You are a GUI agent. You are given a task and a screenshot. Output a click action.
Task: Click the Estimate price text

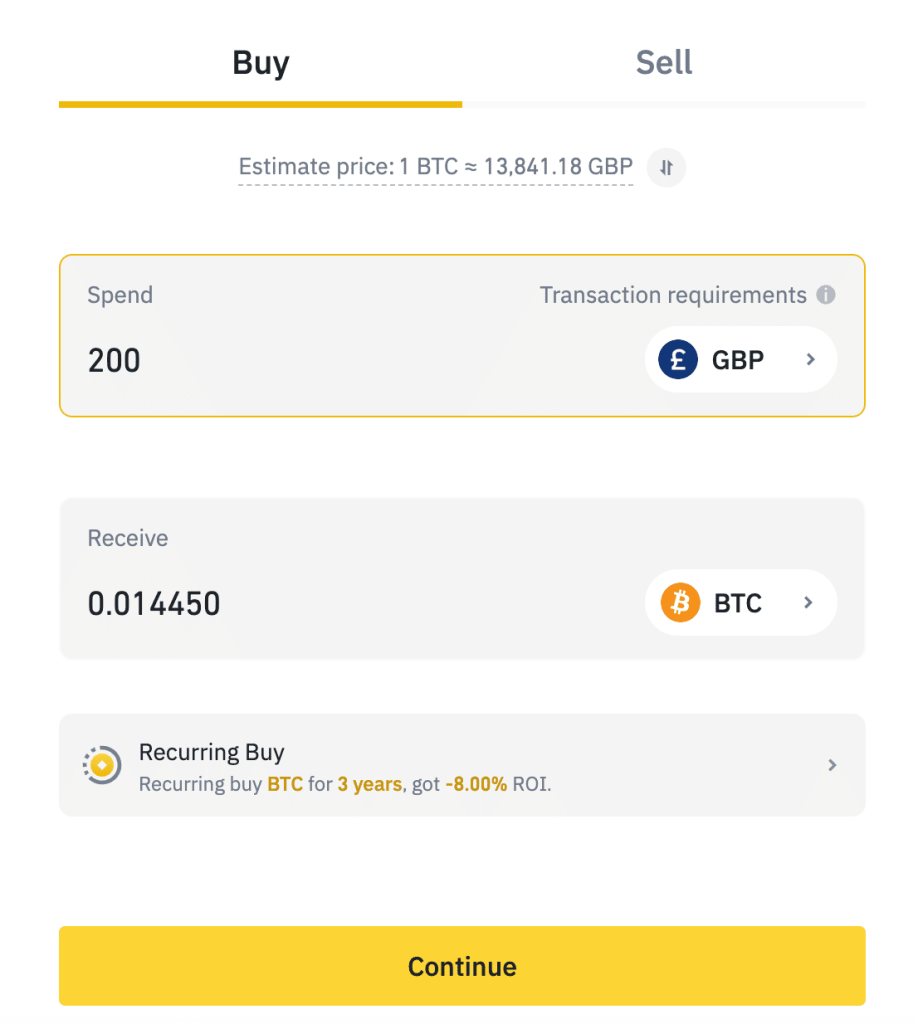(x=435, y=167)
